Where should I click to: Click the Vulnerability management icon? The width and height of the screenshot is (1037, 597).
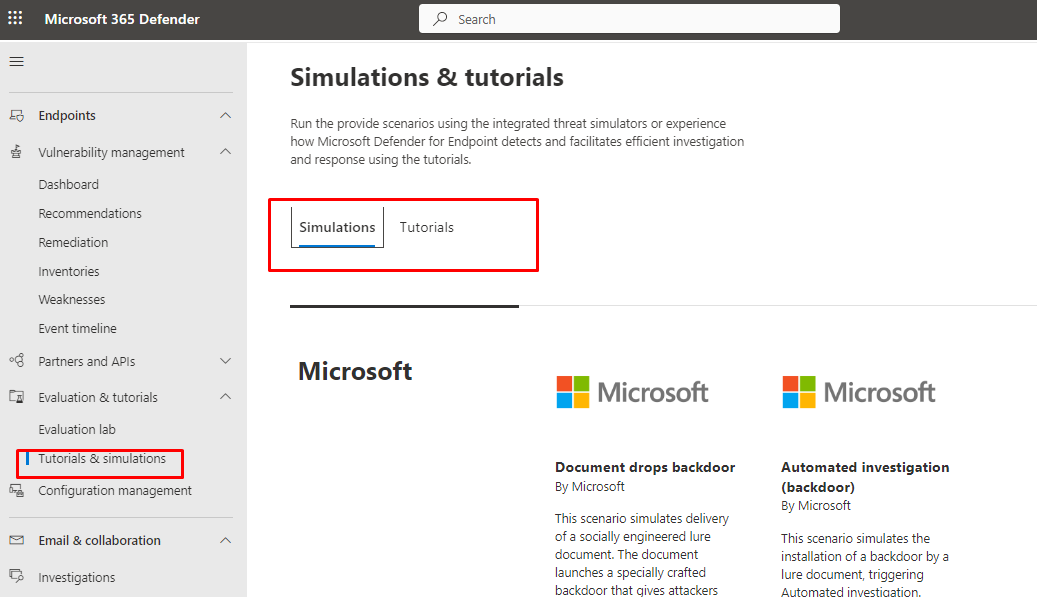click(x=16, y=153)
